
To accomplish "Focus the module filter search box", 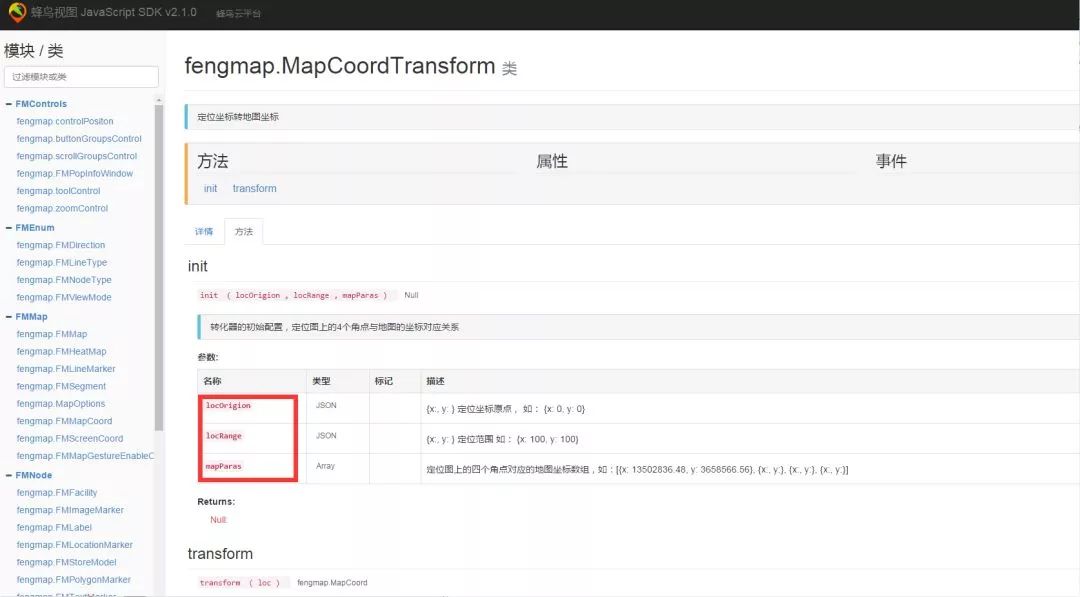I will [81, 77].
